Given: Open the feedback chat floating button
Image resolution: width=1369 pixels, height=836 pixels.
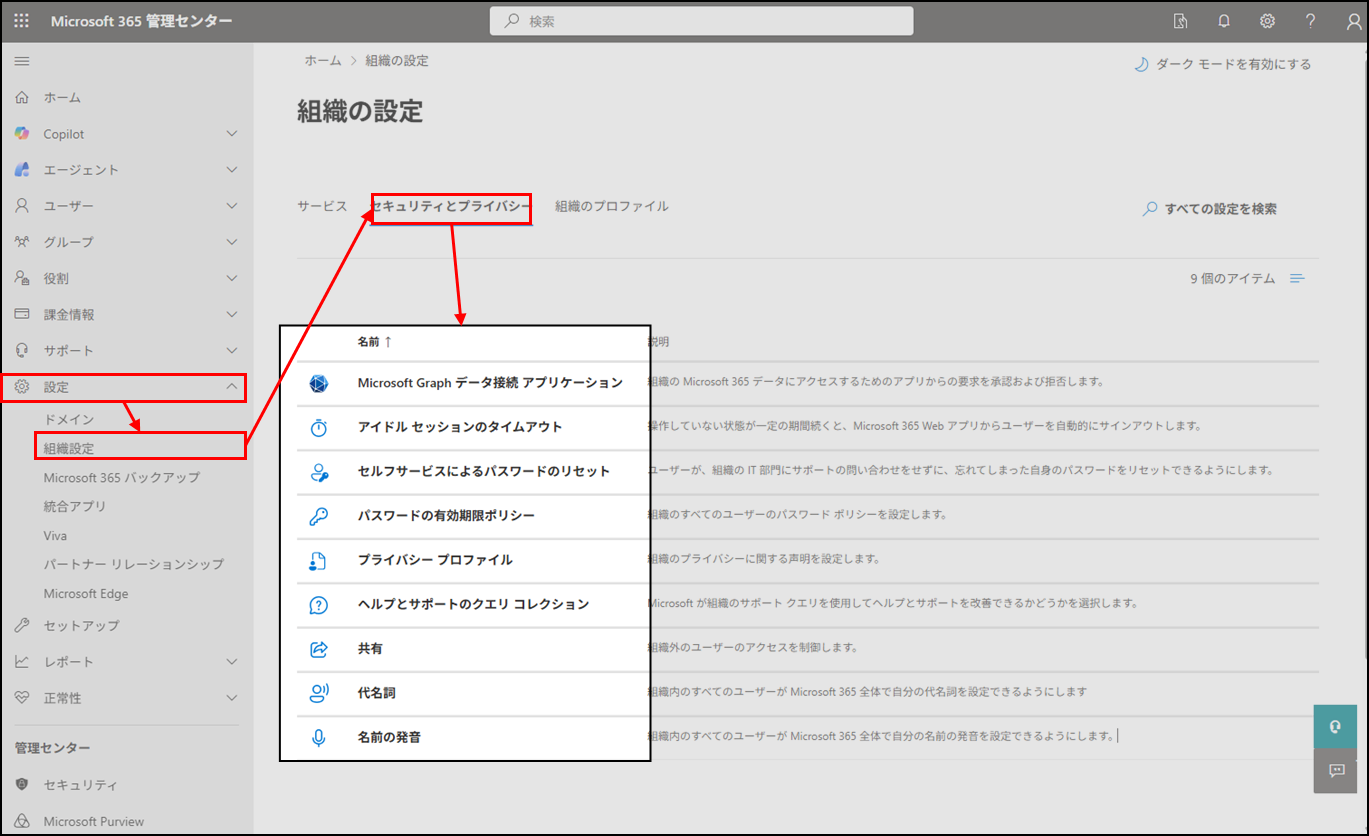Looking at the screenshot, I should (x=1337, y=771).
